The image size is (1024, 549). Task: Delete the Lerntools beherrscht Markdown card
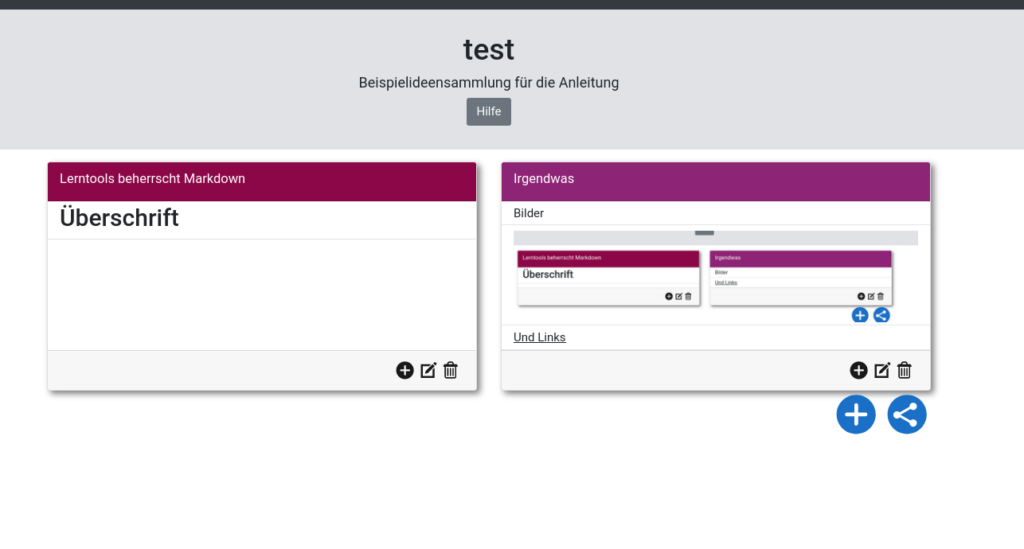tap(451, 370)
